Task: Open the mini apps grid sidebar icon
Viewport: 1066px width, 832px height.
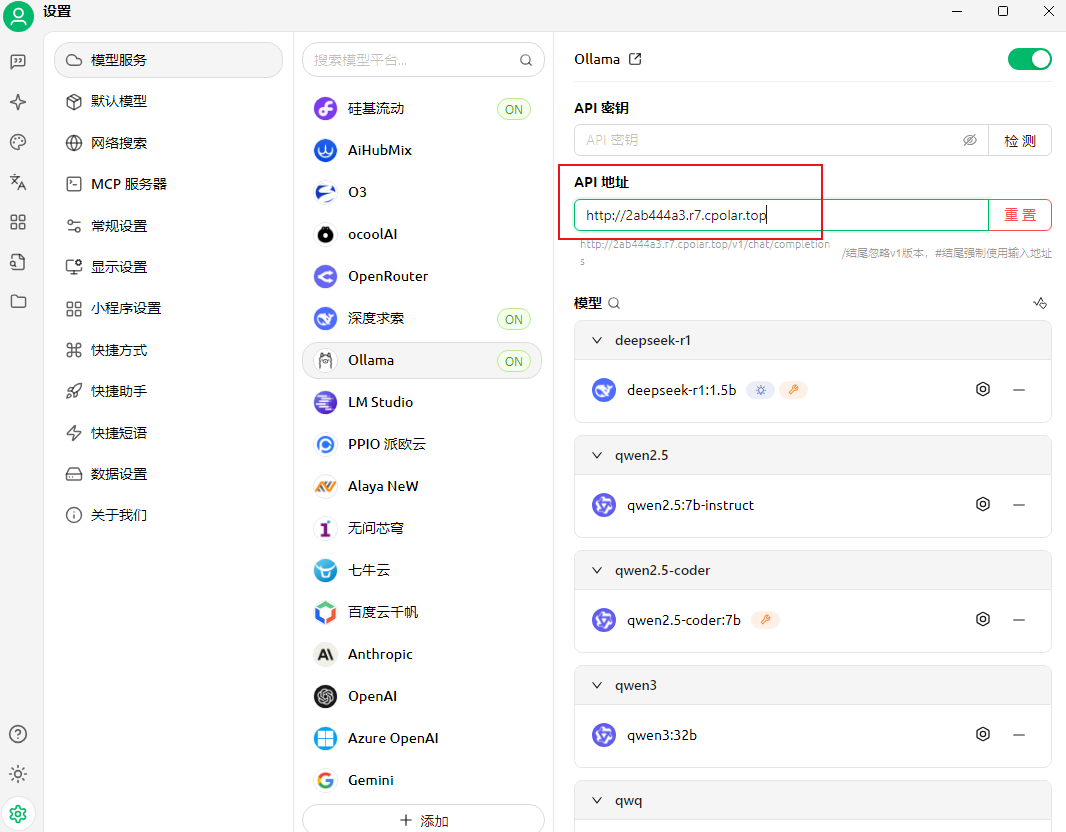Action: 18,222
